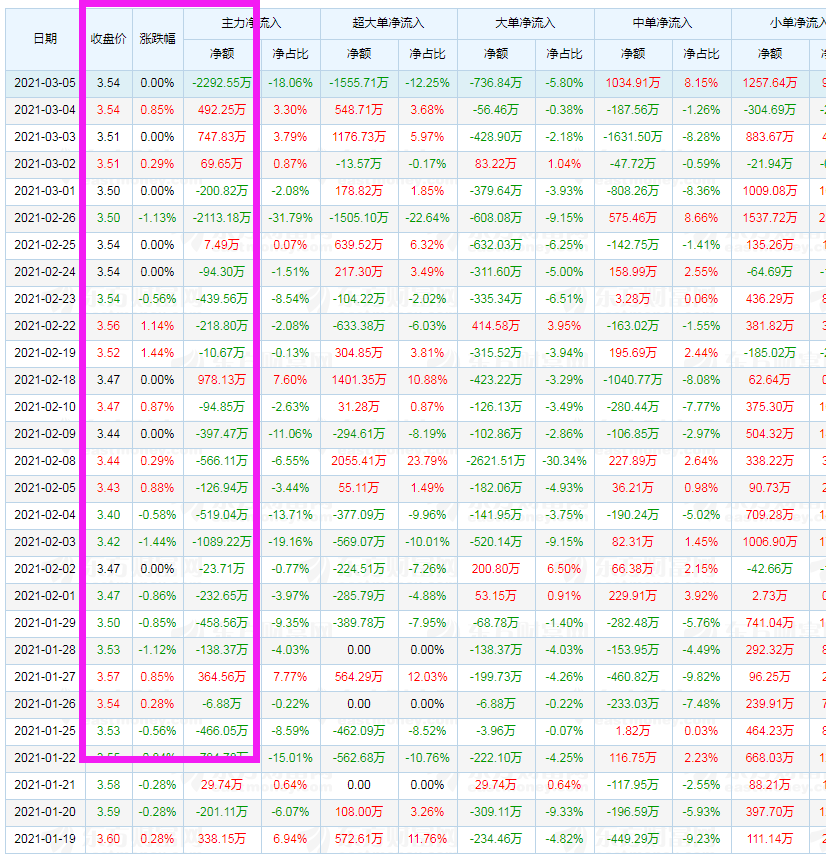The height and width of the screenshot is (854, 826).
Task: Click the value 1537.72万
Action: point(770,218)
